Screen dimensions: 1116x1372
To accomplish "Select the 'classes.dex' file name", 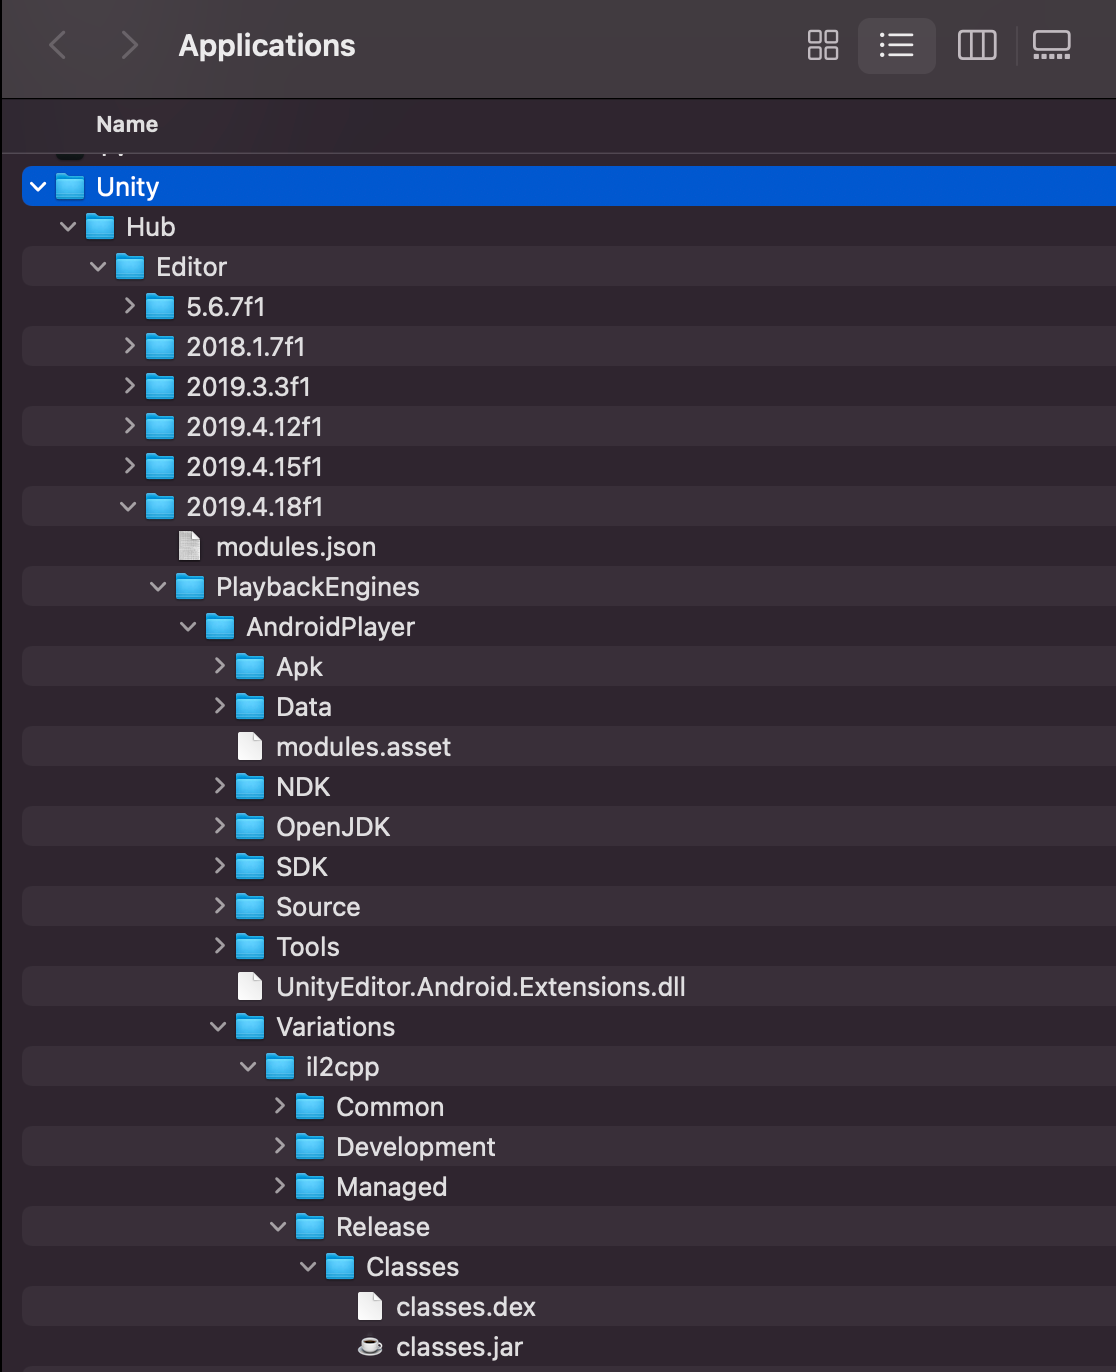I will coord(466,1307).
